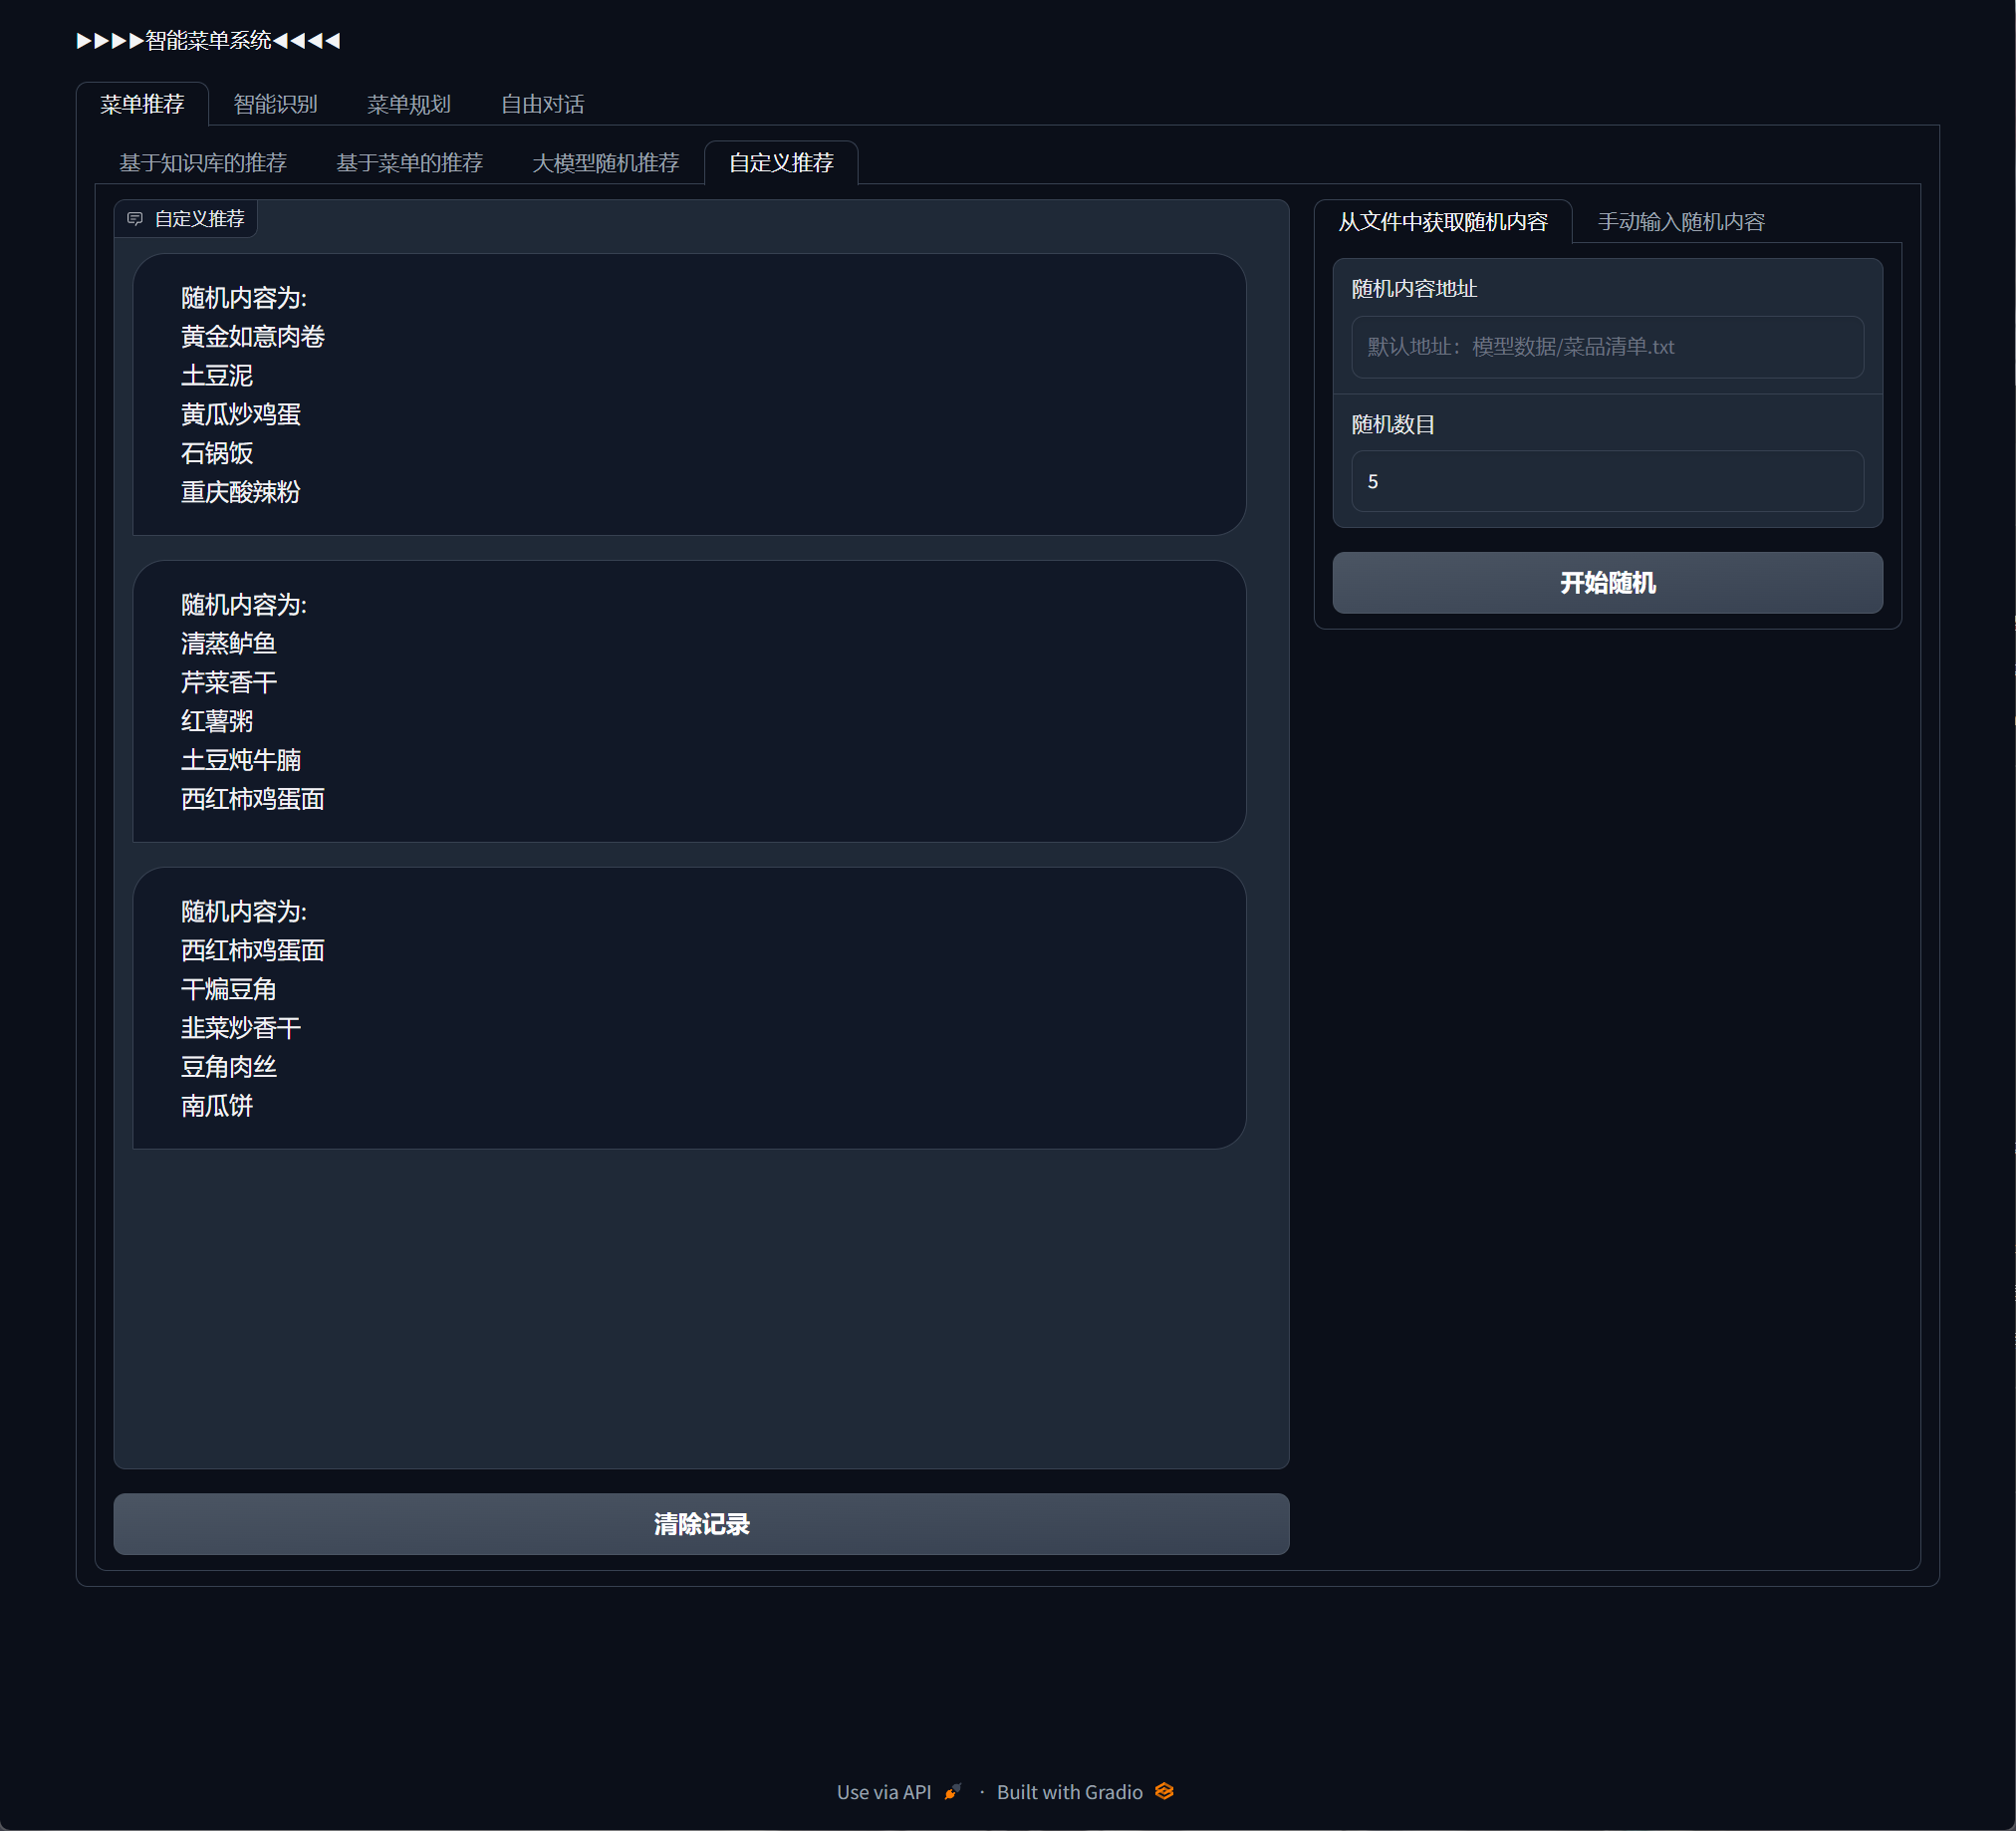Image resolution: width=2016 pixels, height=1831 pixels.
Task: Click the 红薯粥 text
Action: [x=217, y=722]
